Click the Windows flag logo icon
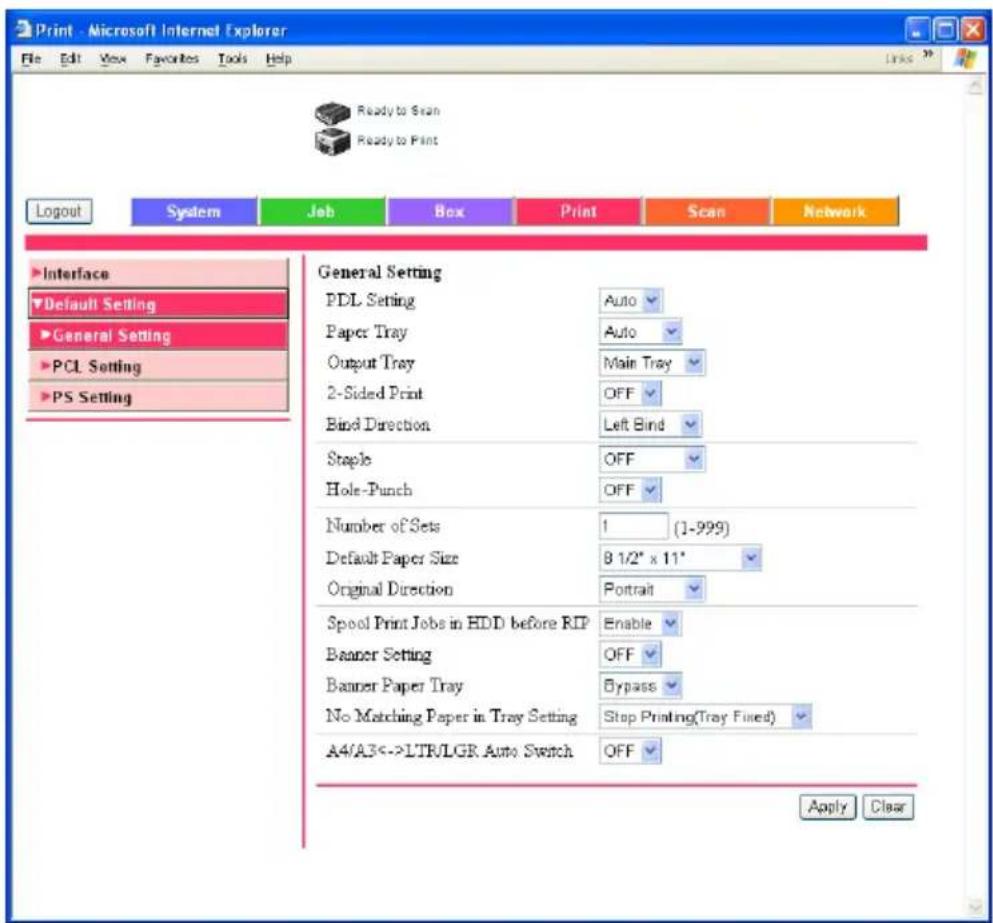 click(x=966, y=58)
